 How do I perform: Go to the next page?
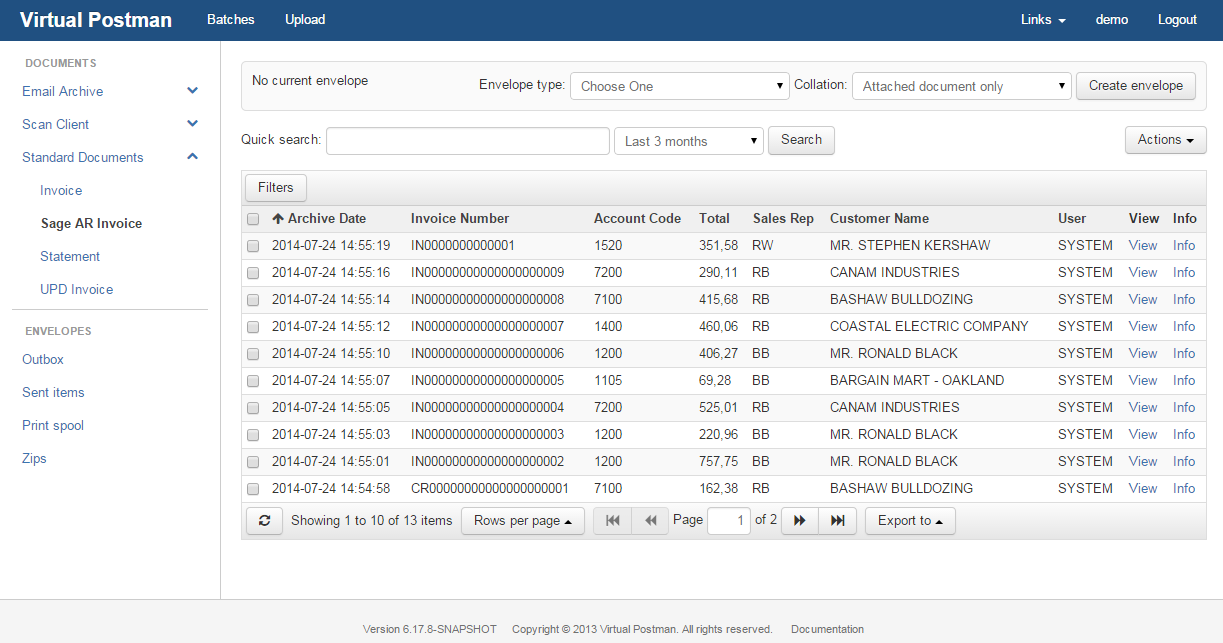(x=799, y=520)
